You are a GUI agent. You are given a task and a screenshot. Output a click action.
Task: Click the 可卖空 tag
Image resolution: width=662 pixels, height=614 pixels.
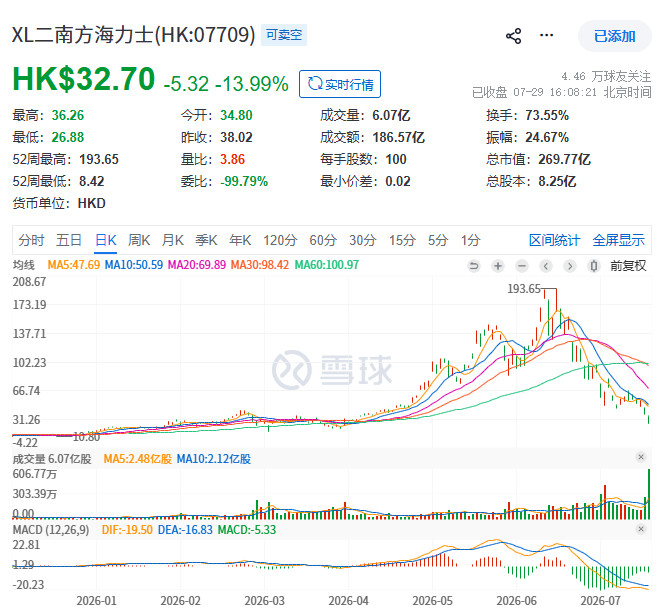(x=284, y=35)
